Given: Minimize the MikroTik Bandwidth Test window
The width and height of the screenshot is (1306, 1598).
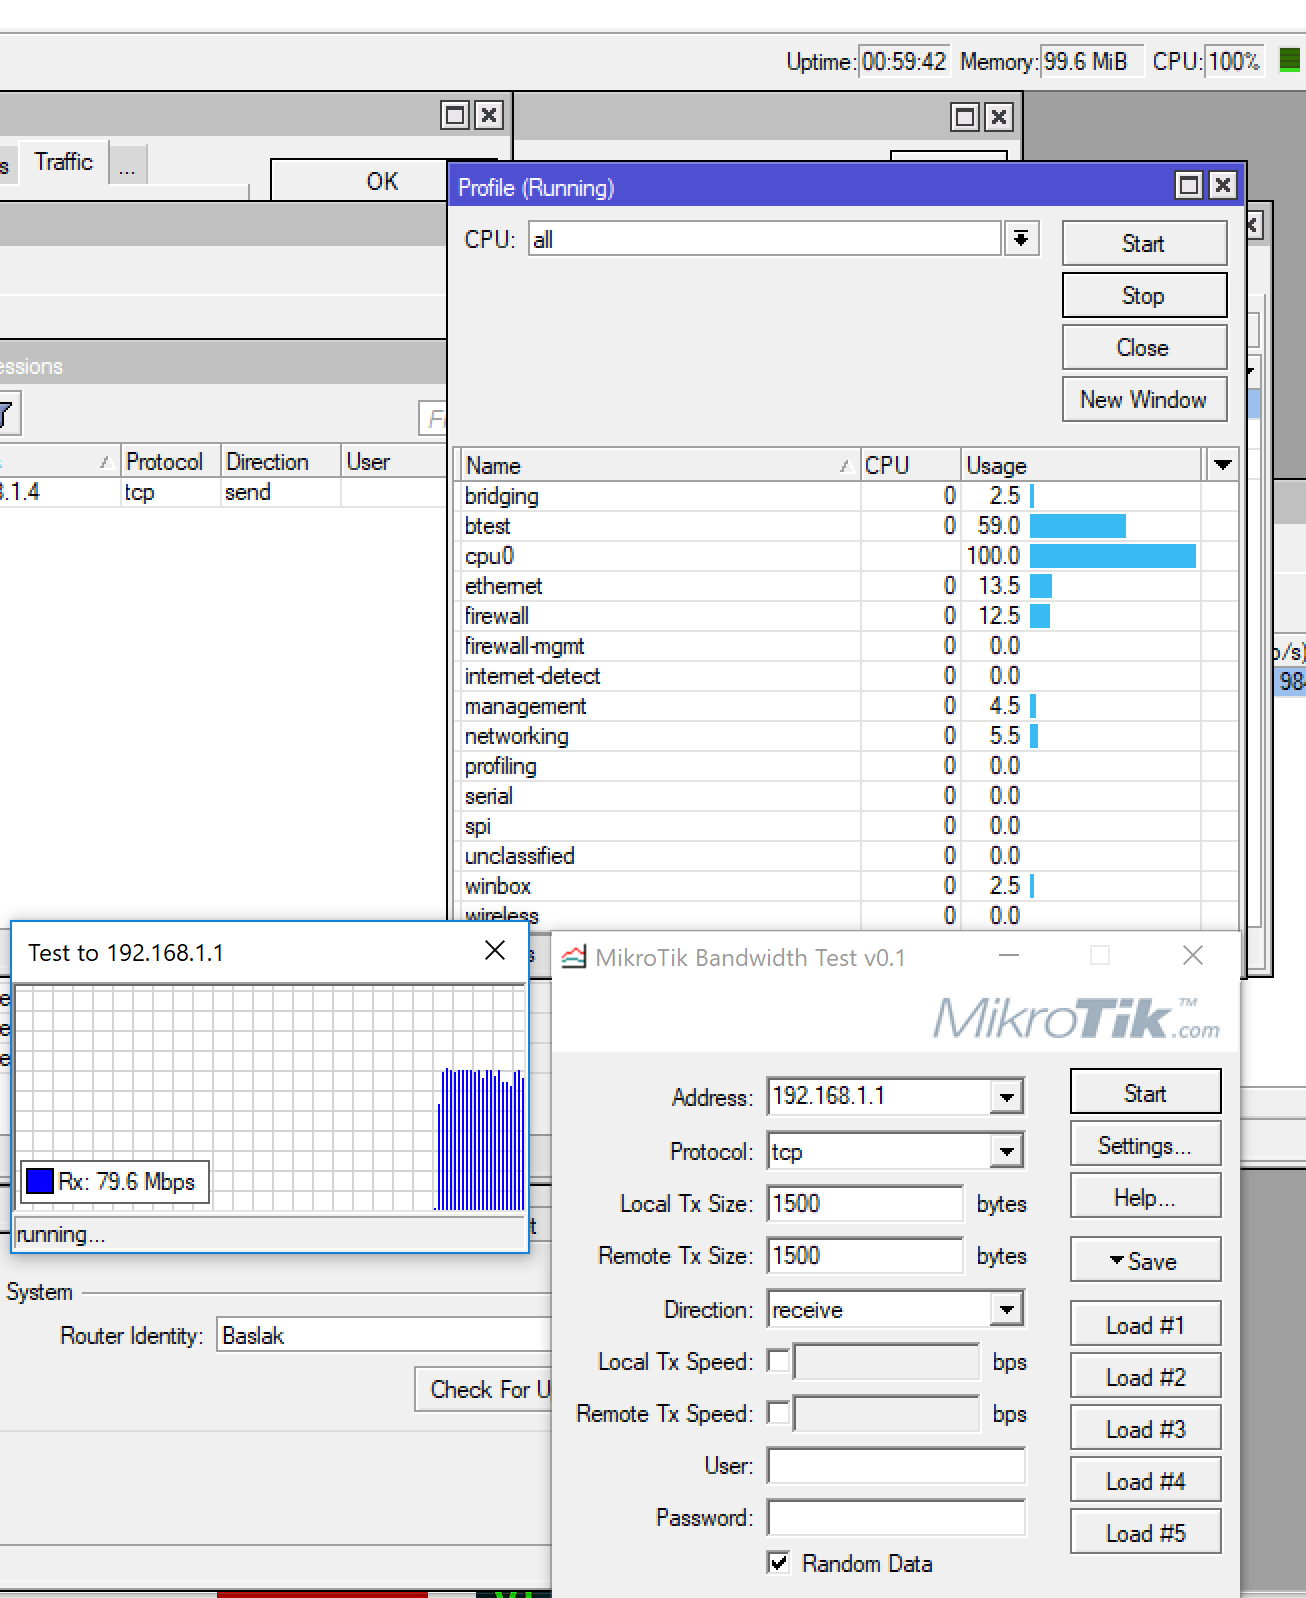Looking at the screenshot, I should [1009, 956].
